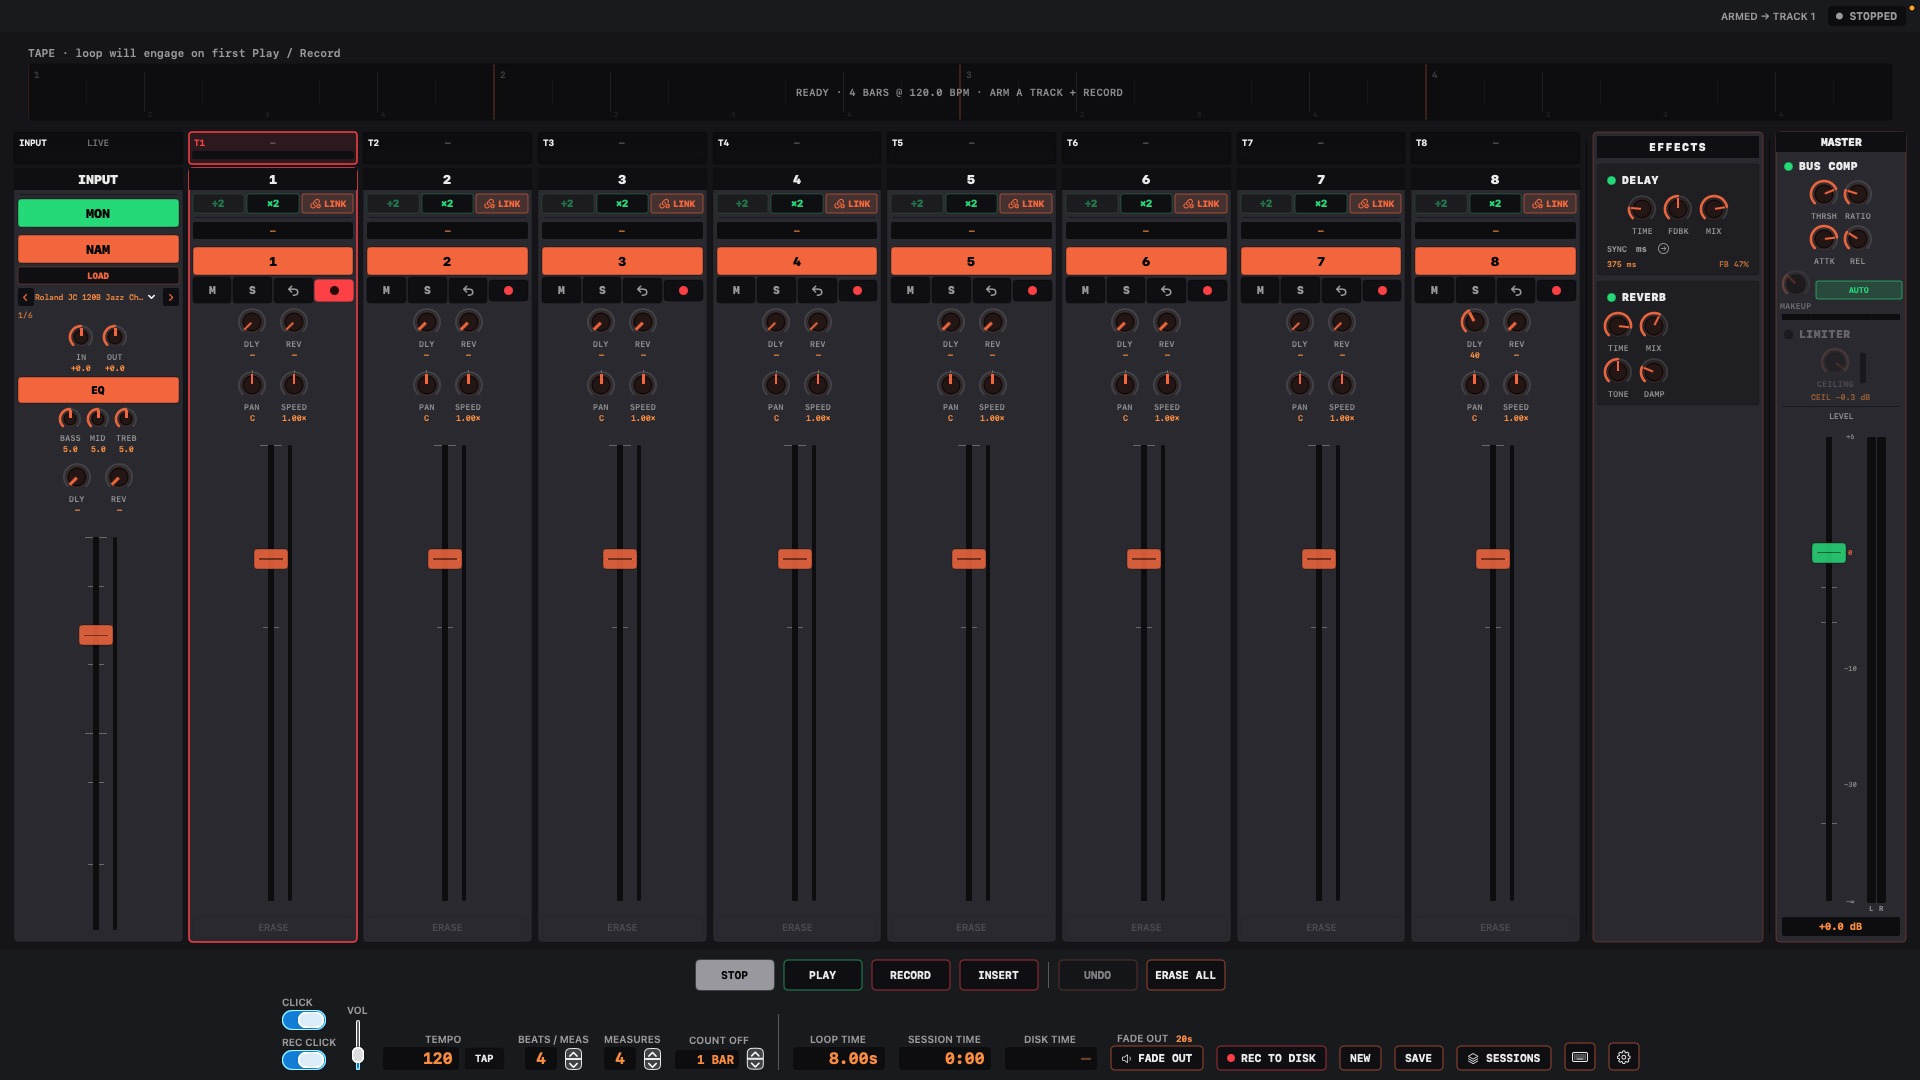Screen dimensions: 1920x1080
Task: Click the Input EQ BASS knob
Action: [x=69, y=418]
